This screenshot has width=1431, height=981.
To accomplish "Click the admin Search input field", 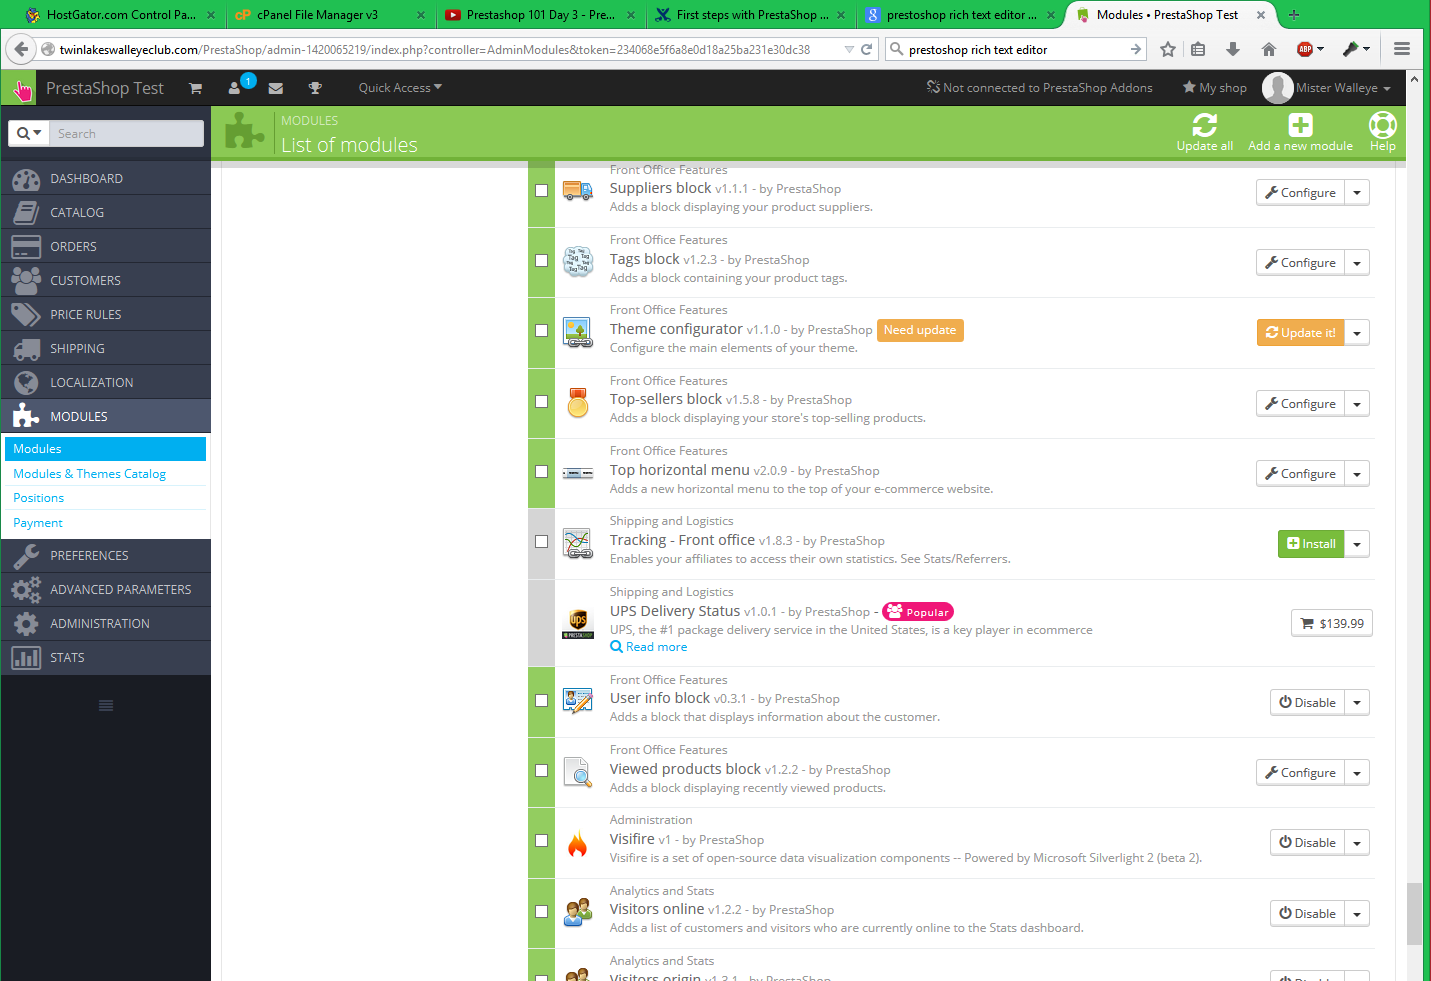I will (x=126, y=133).
